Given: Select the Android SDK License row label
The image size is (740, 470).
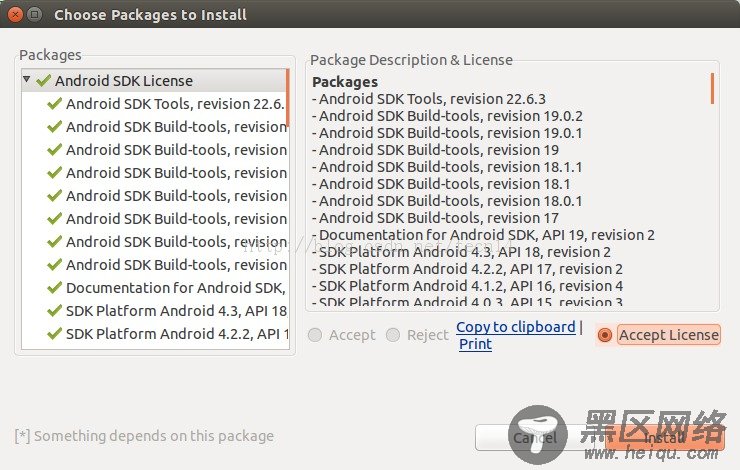Looking at the screenshot, I should tap(124, 81).
